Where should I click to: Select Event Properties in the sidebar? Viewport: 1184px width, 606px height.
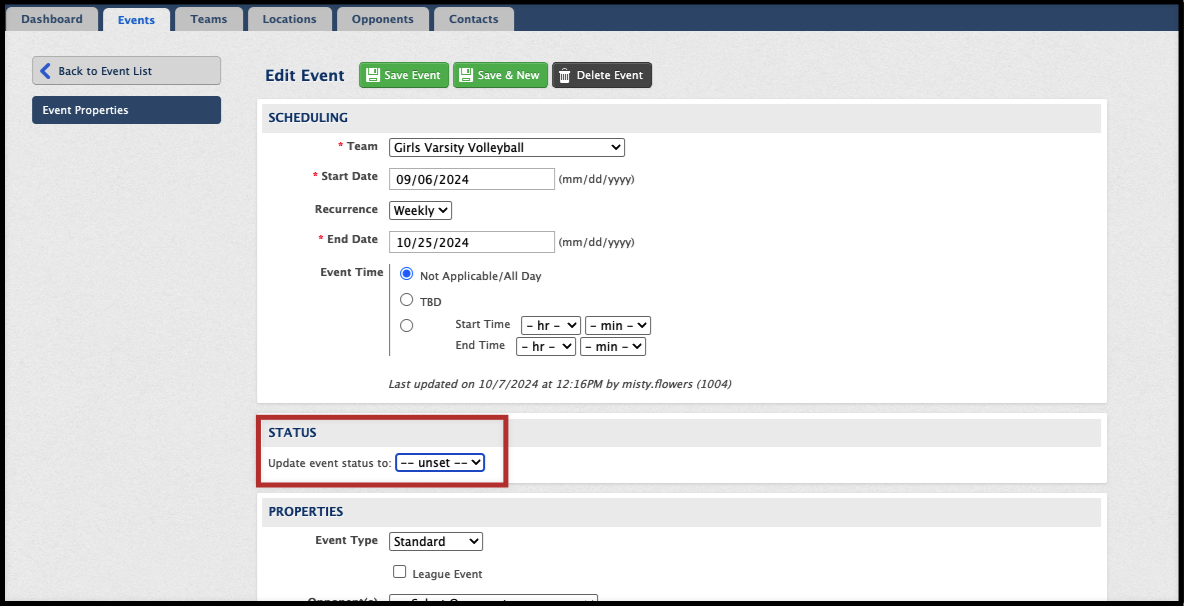pos(126,109)
